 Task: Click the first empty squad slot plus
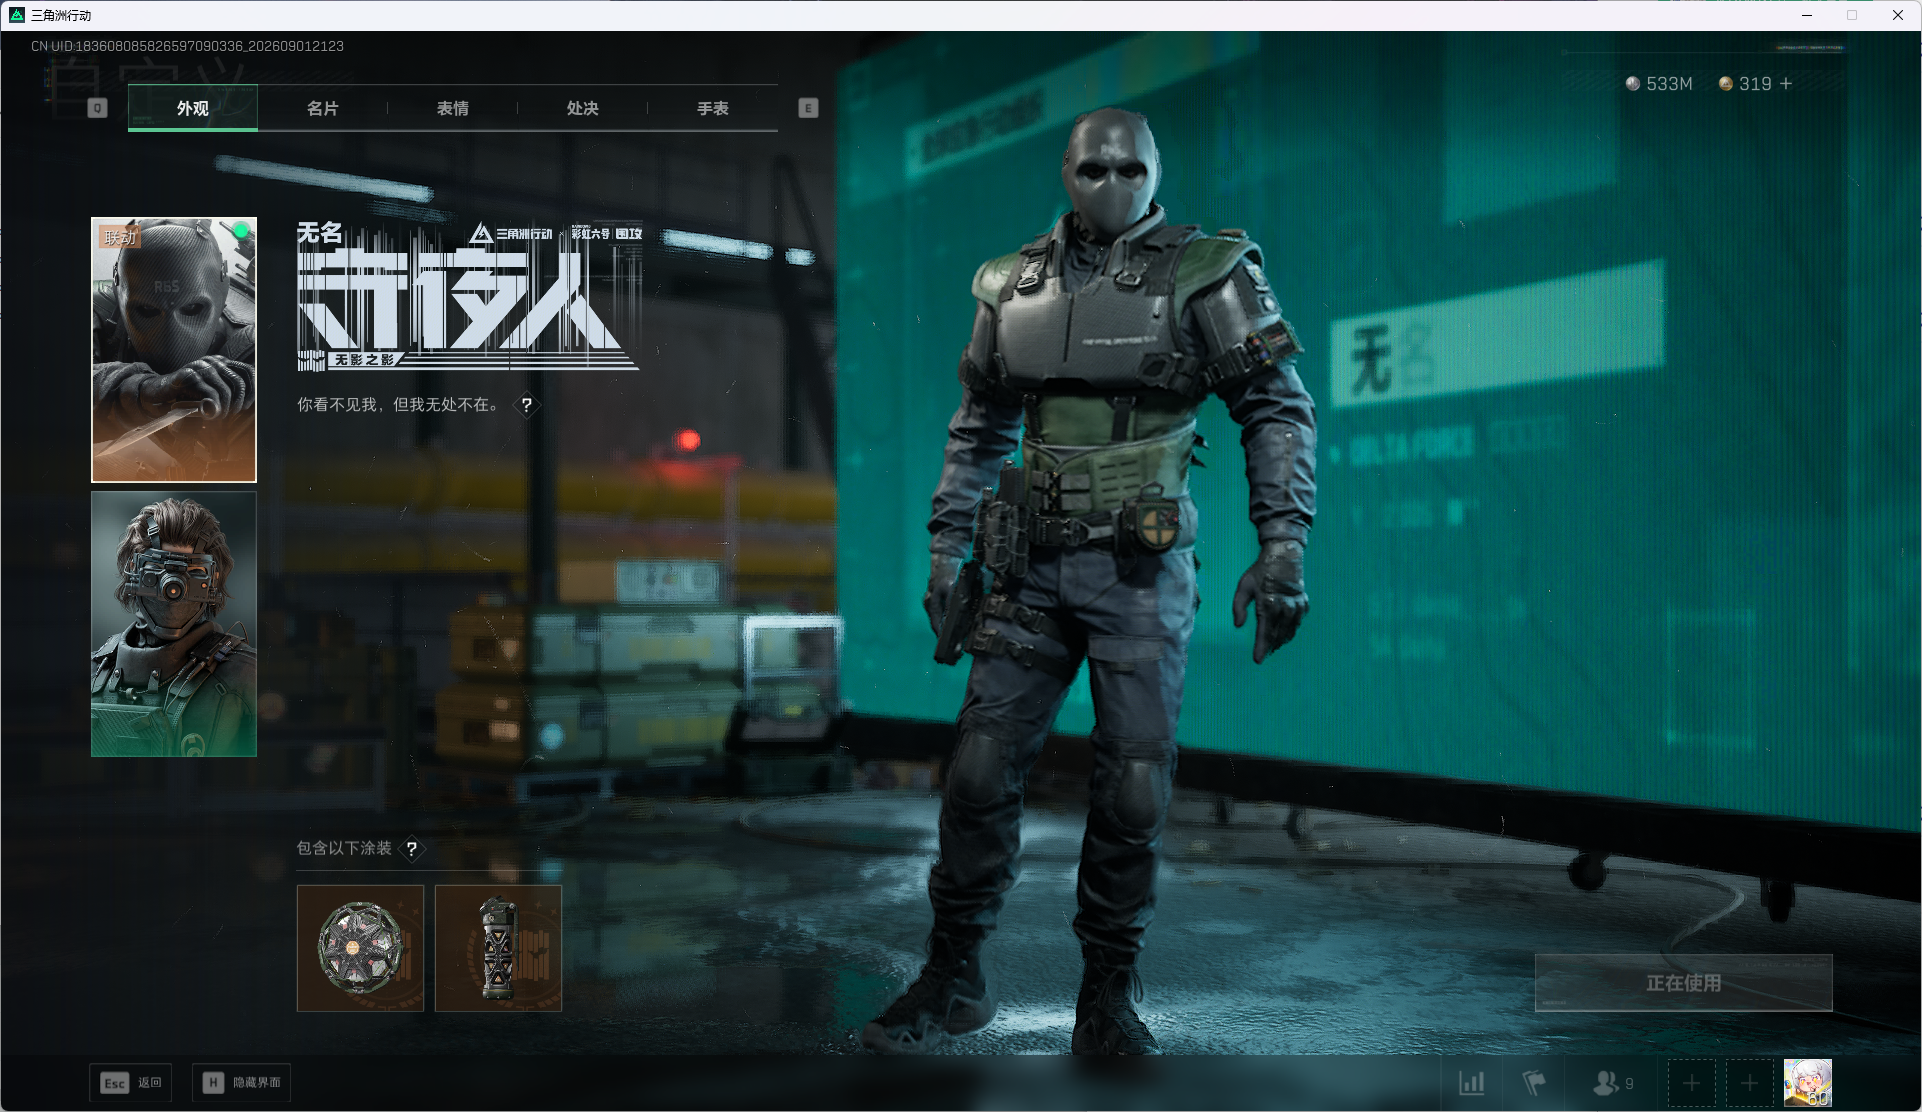pyautogui.click(x=1691, y=1083)
